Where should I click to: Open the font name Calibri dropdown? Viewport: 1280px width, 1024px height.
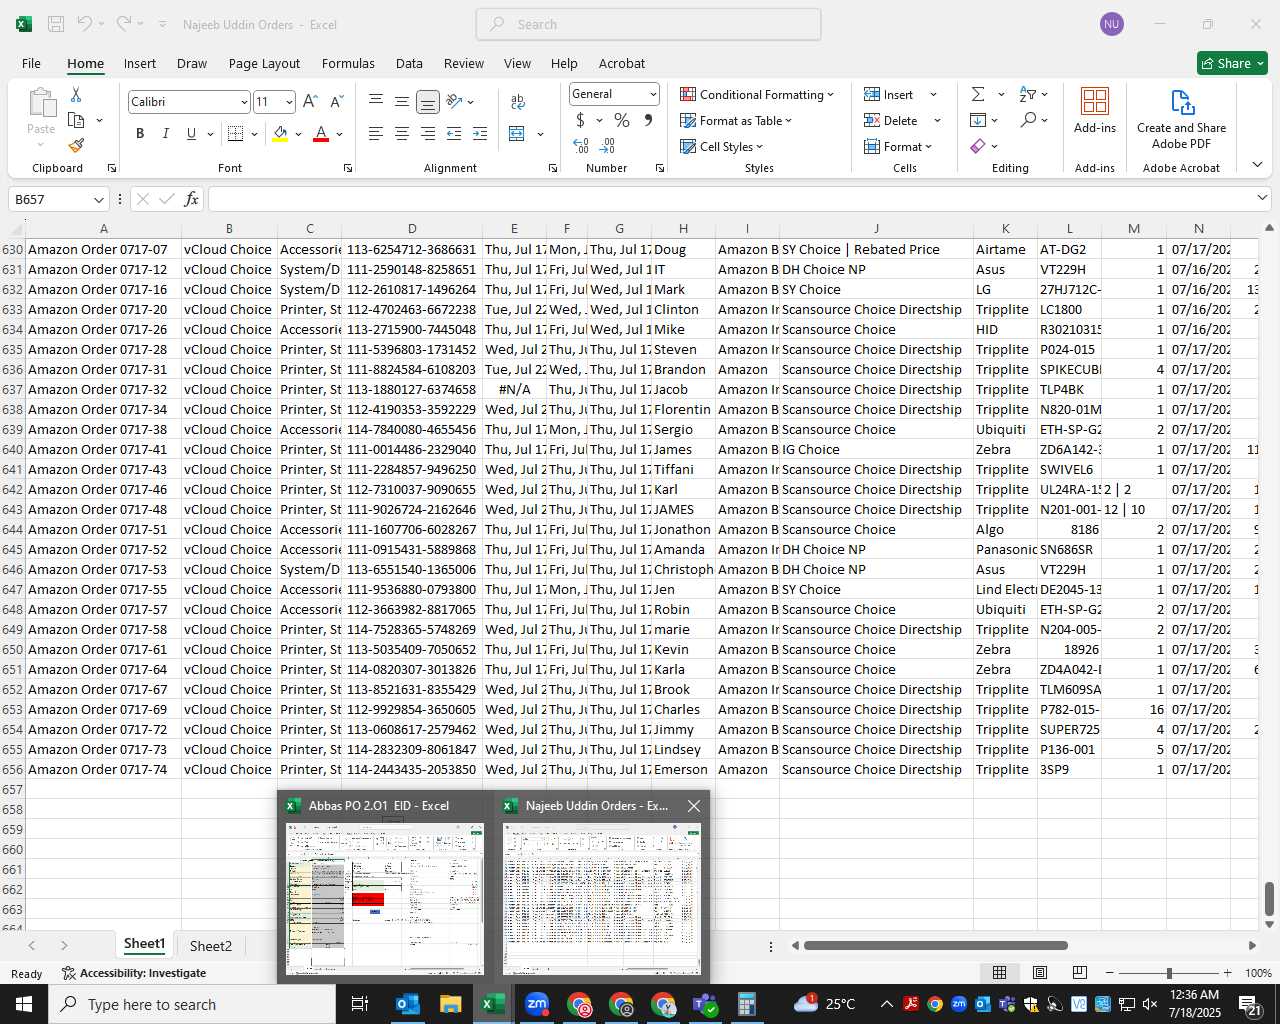click(243, 102)
